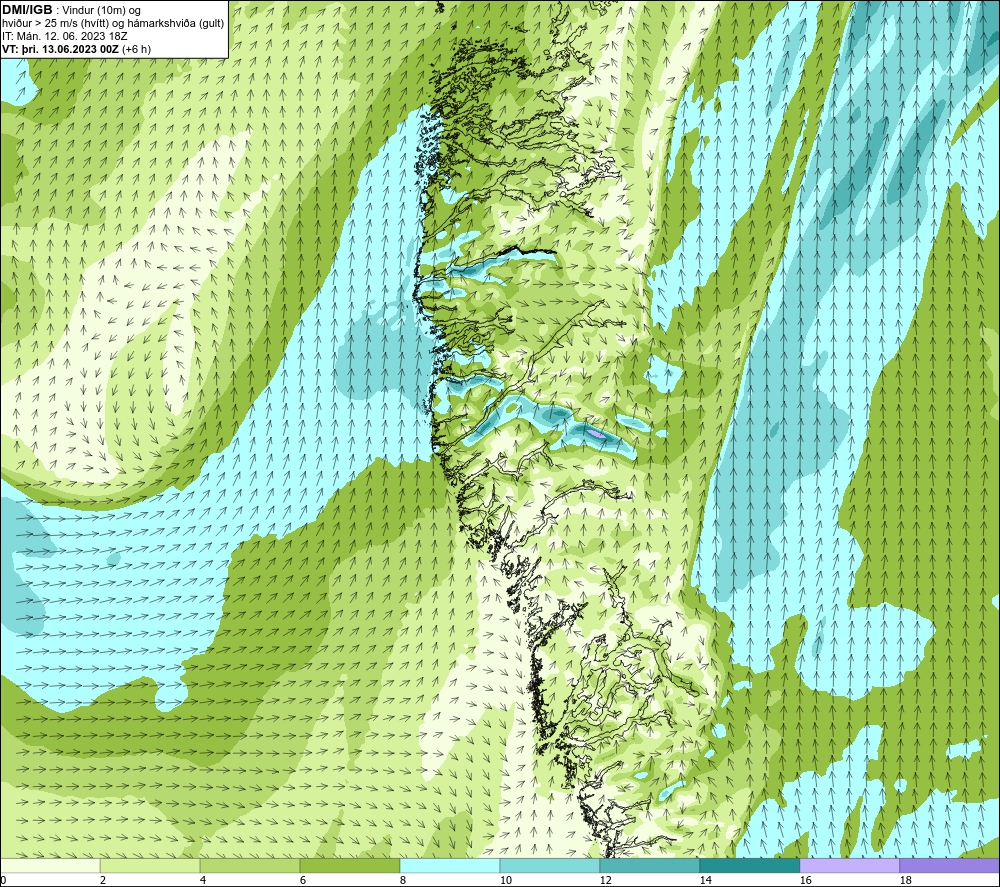Click the 'DMI/IGB' title text
1000x887 pixels.
point(27,10)
